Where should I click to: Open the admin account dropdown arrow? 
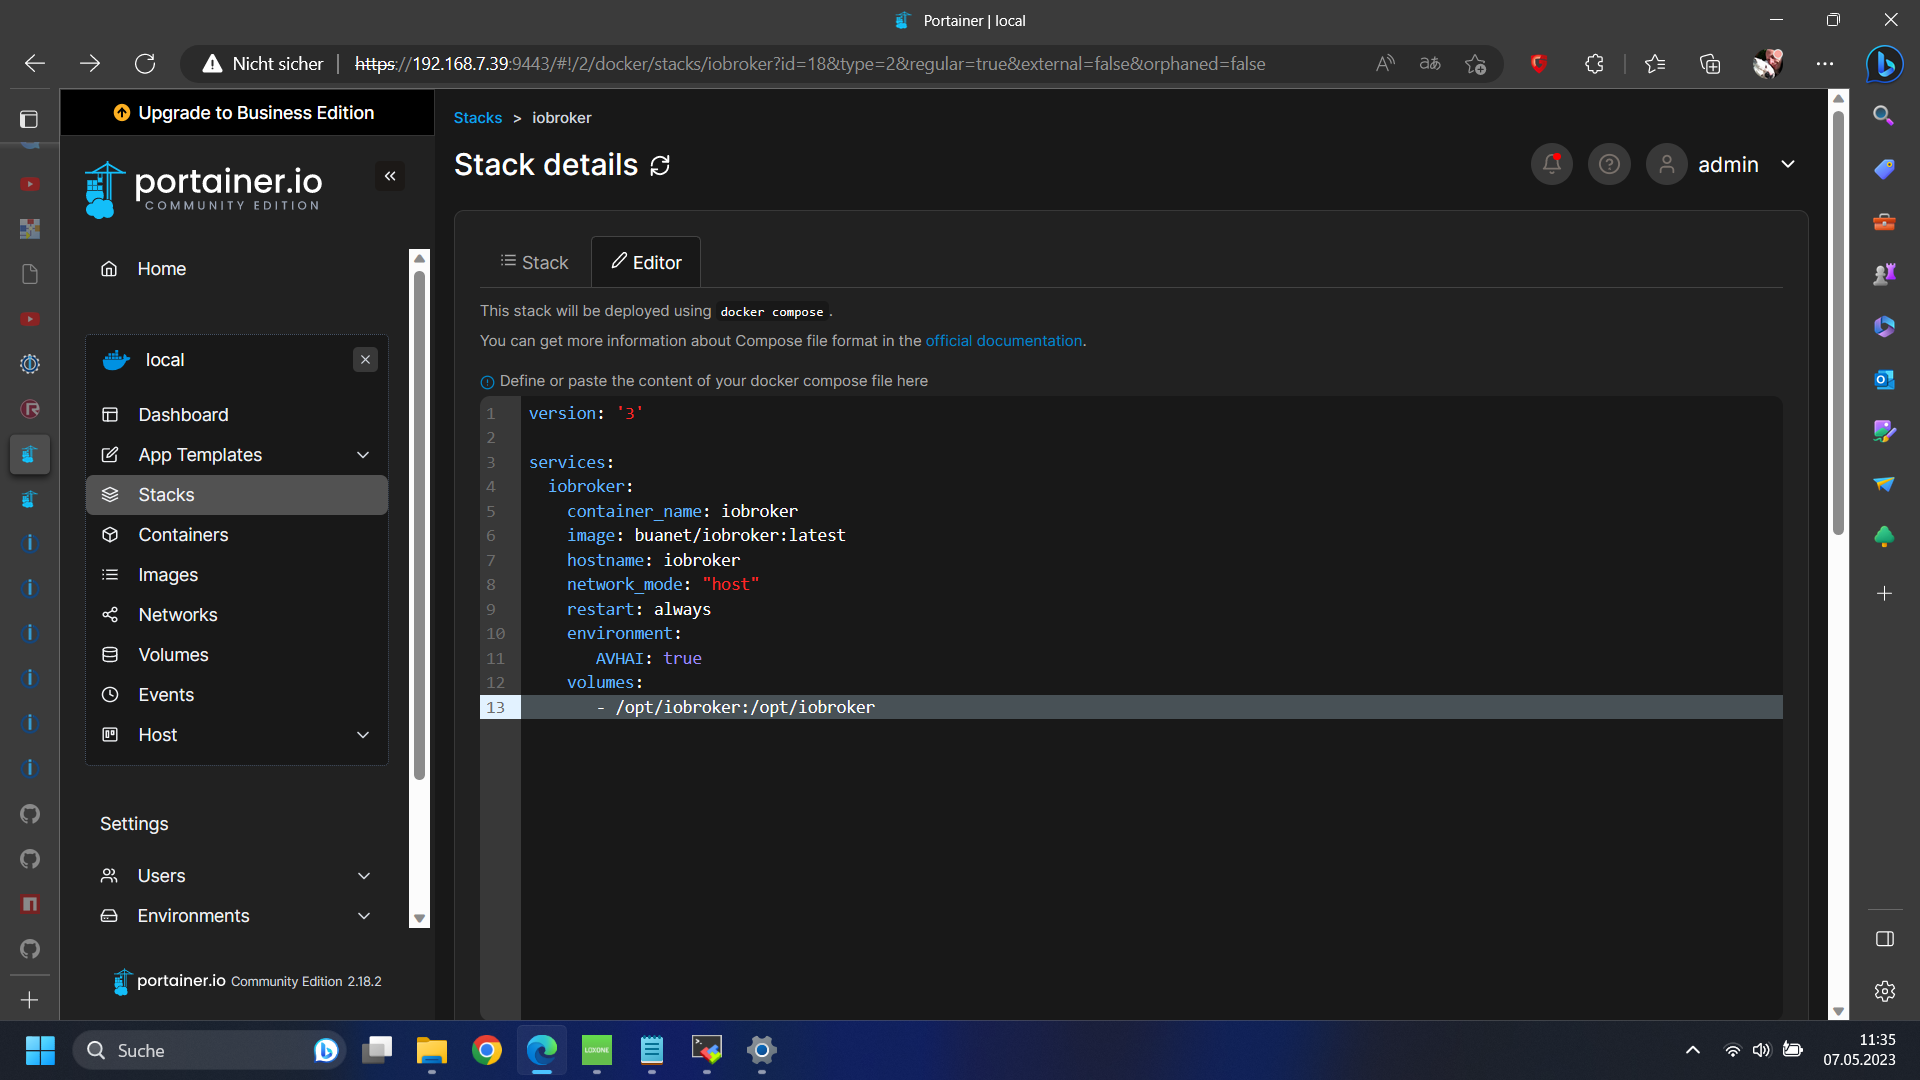[1788, 164]
